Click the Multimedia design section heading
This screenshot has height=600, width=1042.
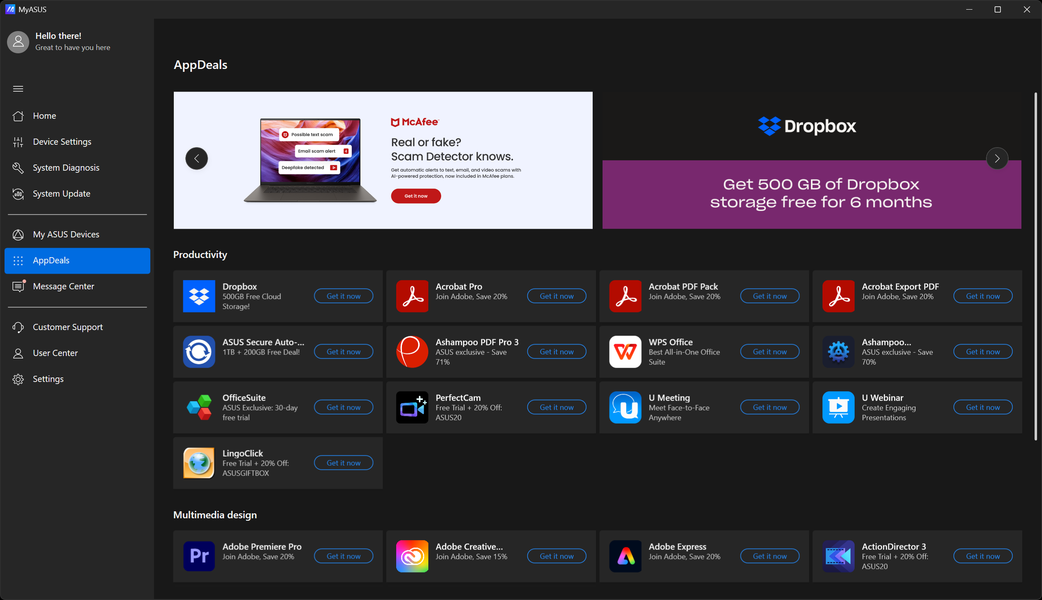[x=215, y=515]
